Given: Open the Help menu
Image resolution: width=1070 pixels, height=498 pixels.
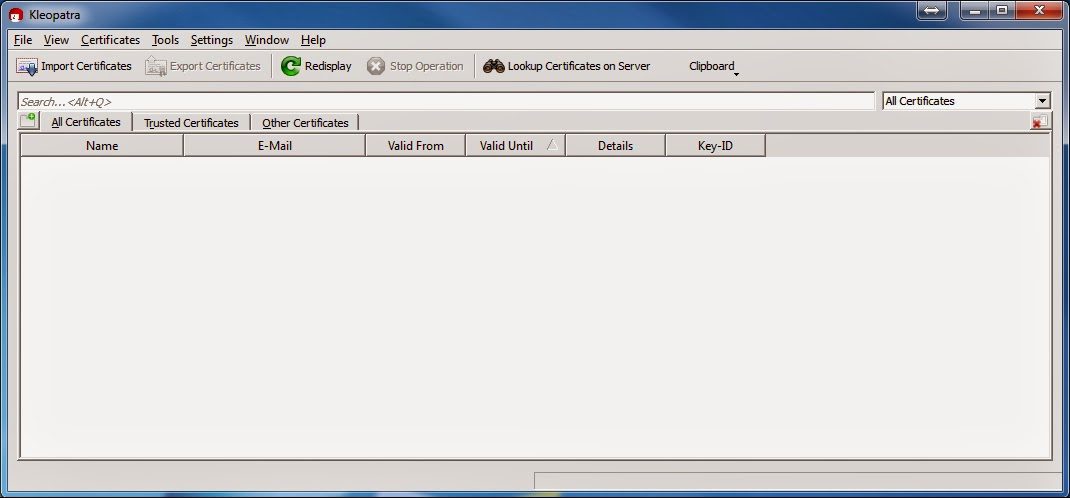Looking at the screenshot, I should click(313, 40).
